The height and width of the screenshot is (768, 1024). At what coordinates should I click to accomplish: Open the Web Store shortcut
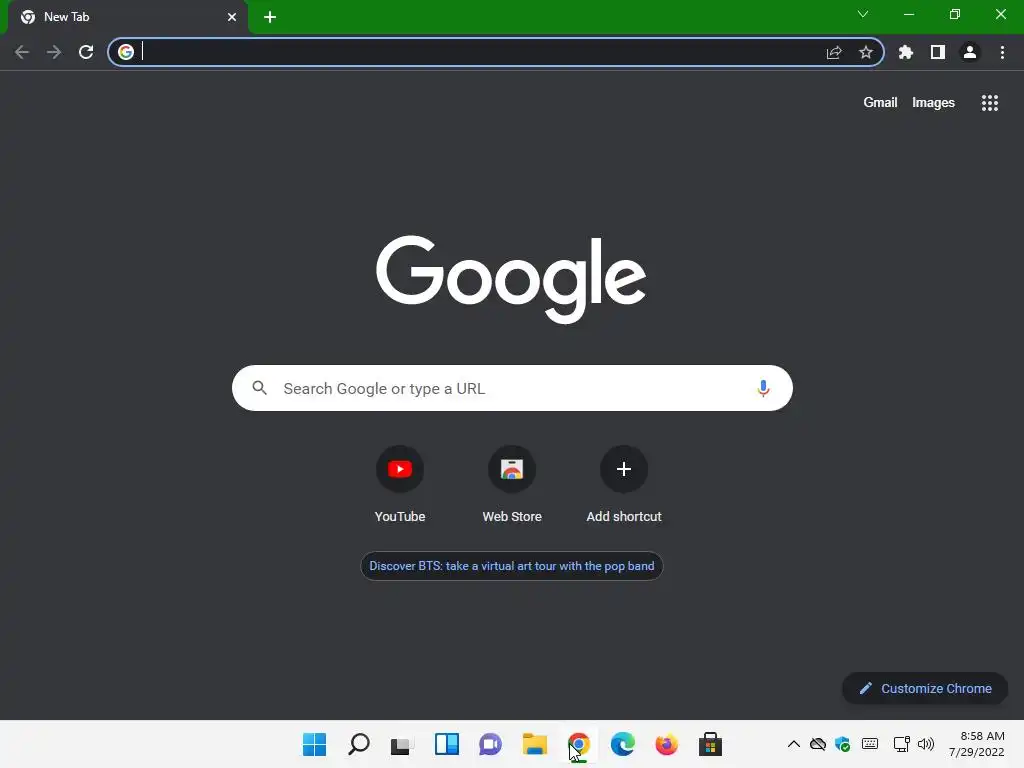(512, 484)
